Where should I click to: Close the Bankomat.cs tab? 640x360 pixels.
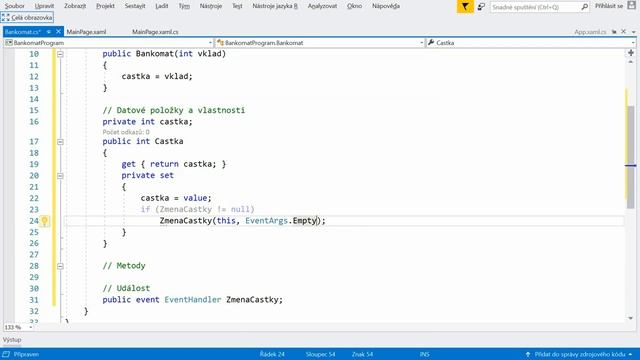pyautogui.click(x=58, y=31)
